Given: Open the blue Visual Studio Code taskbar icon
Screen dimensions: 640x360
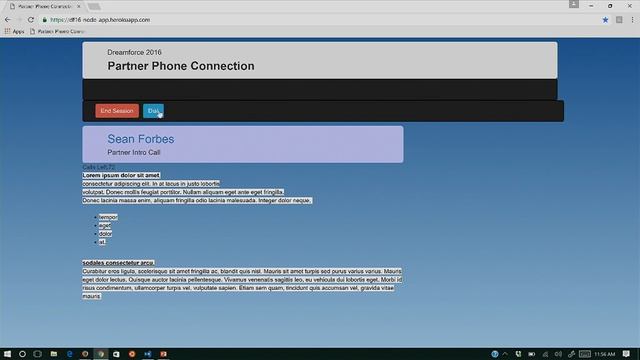Looking at the screenshot, I should (148, 354).
